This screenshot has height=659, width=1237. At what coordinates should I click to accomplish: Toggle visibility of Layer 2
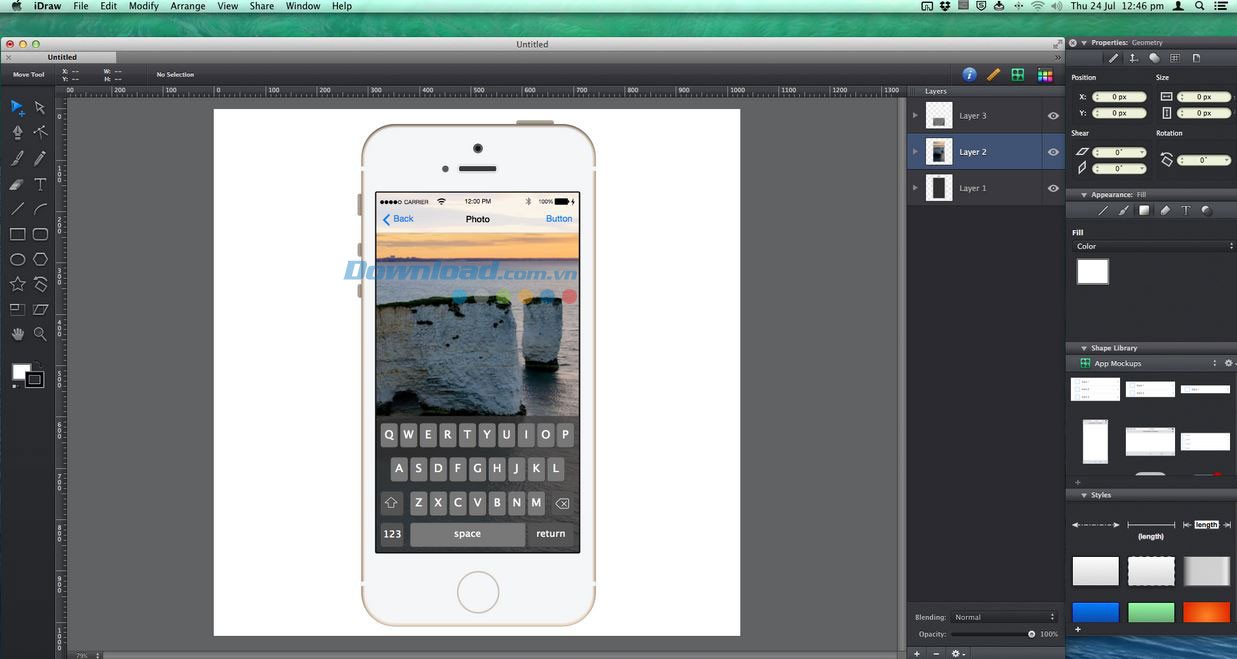pos(1053,152)
